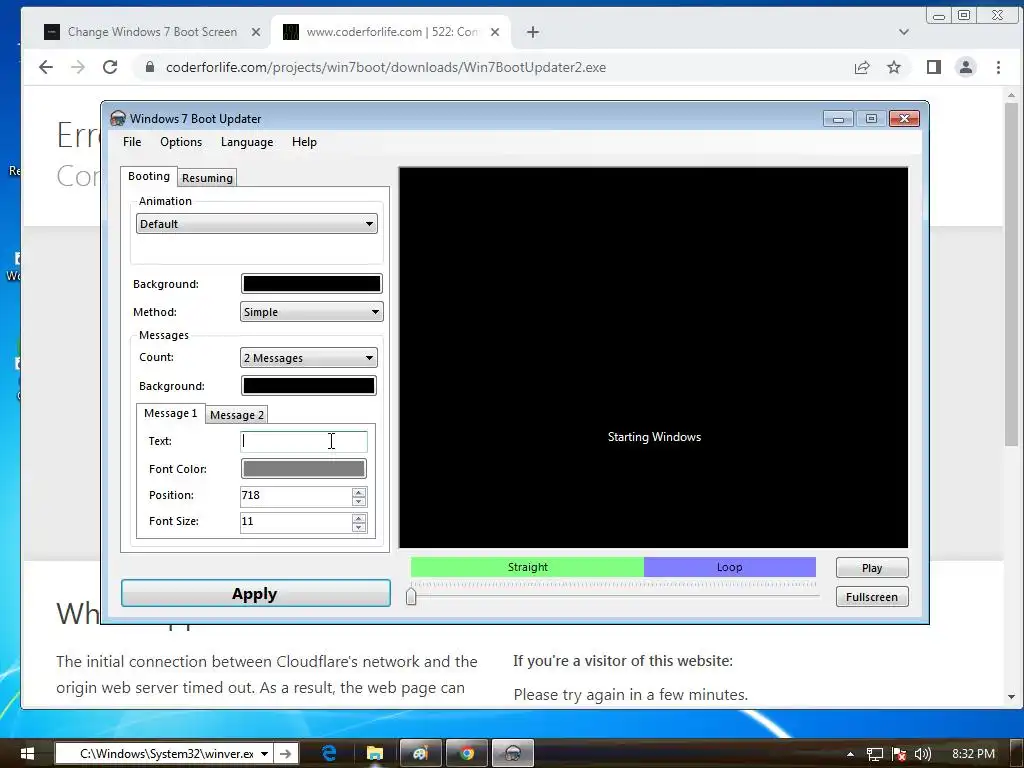Click the animation timeline slider handle
Viewport: 1024px width, 768px height.
tap(411, 596)
